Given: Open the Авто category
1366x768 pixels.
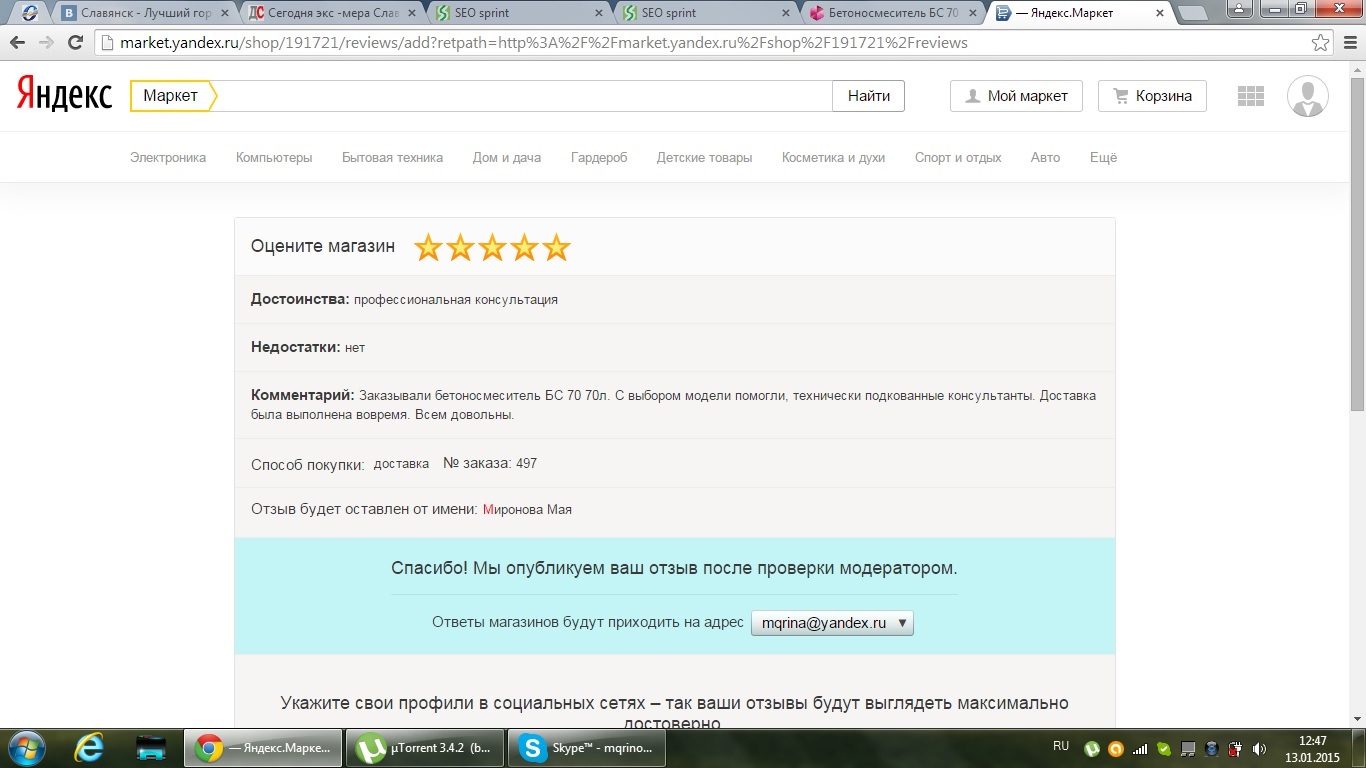Looking at the screenshot, I should [1045, 157].
